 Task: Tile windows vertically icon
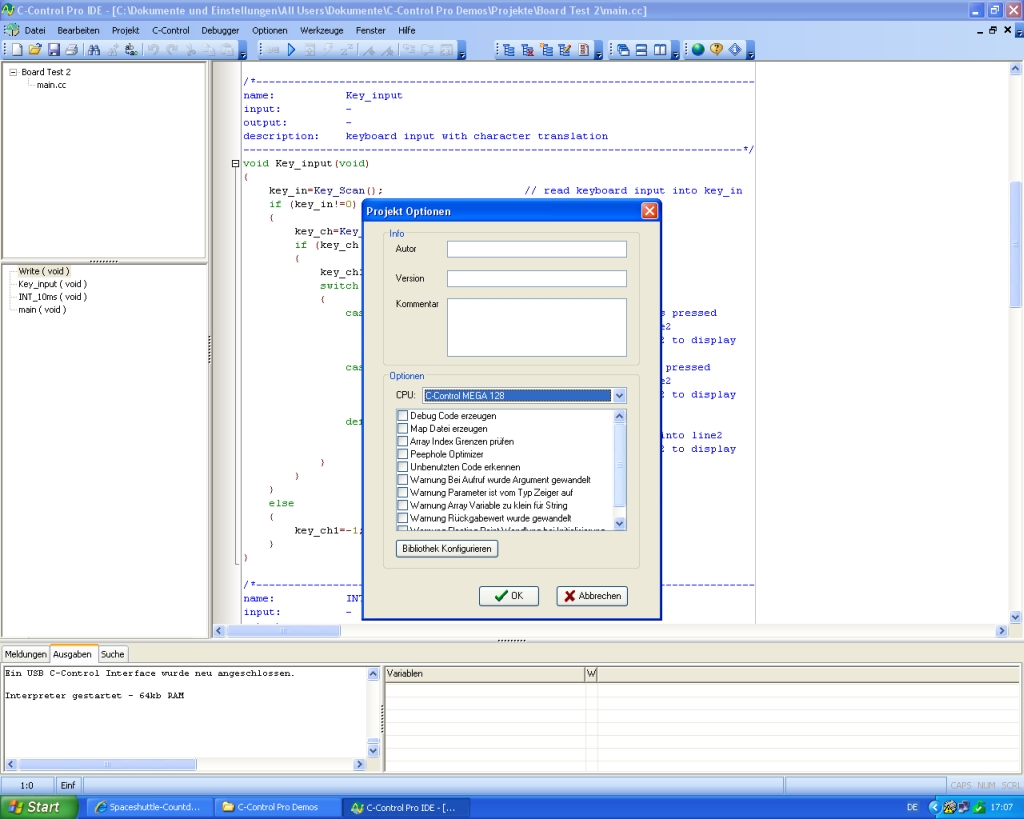(660, 50)
